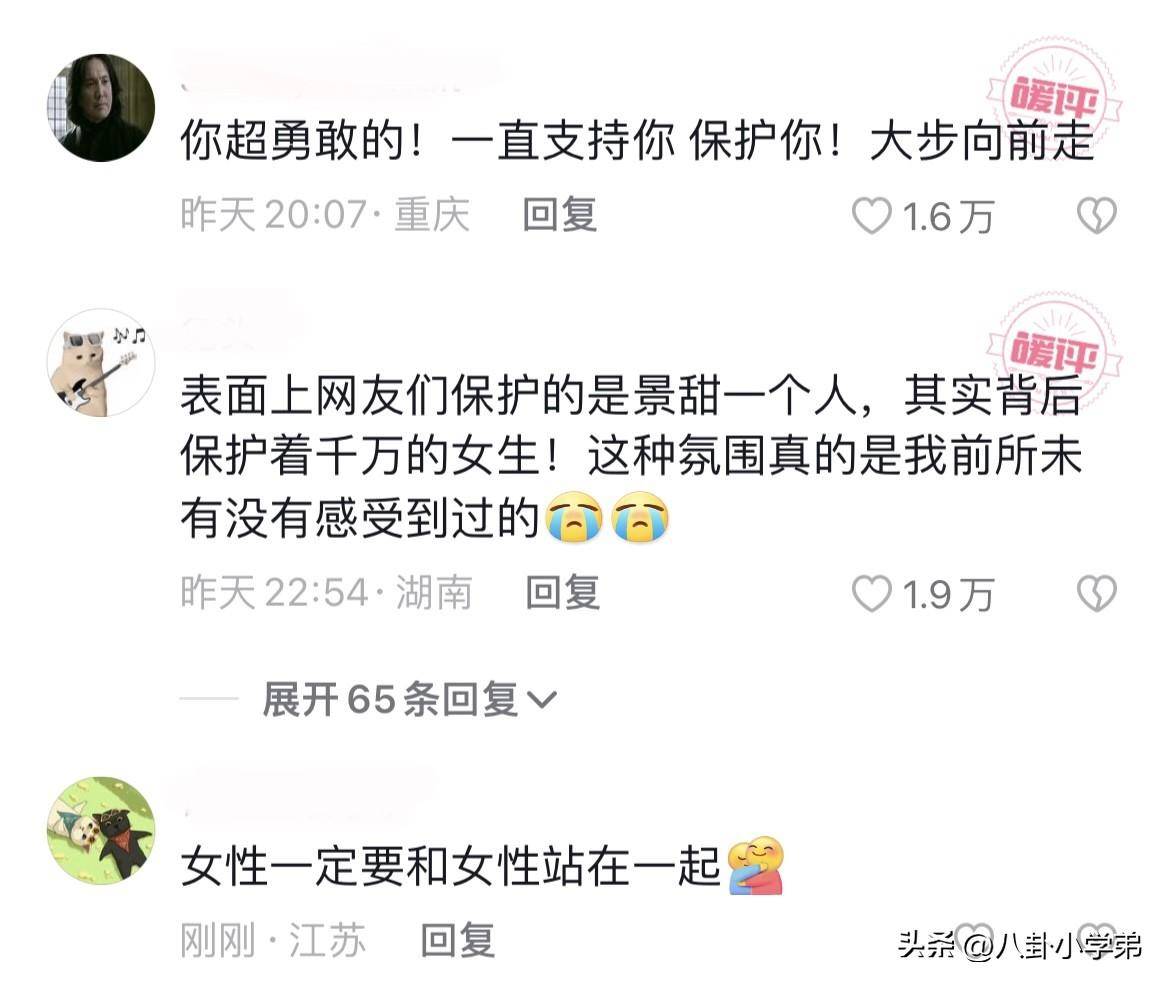Open the dark-haired man avatar profile
Screen dimensions: 1169x986
tap(101, 107)
